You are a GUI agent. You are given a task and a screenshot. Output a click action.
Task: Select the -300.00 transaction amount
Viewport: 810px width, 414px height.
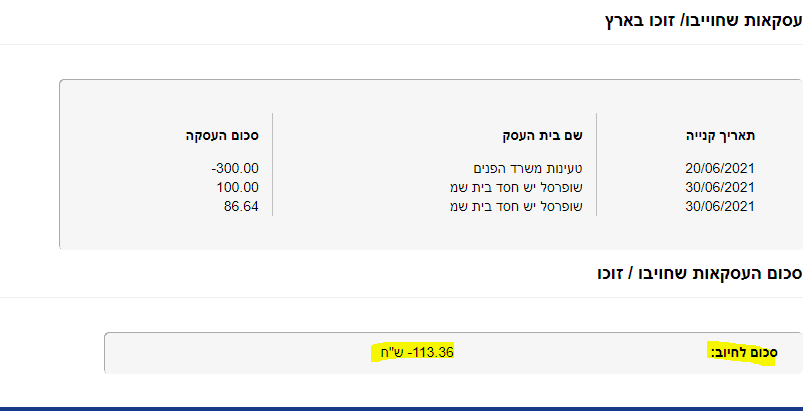coord(235,168)
